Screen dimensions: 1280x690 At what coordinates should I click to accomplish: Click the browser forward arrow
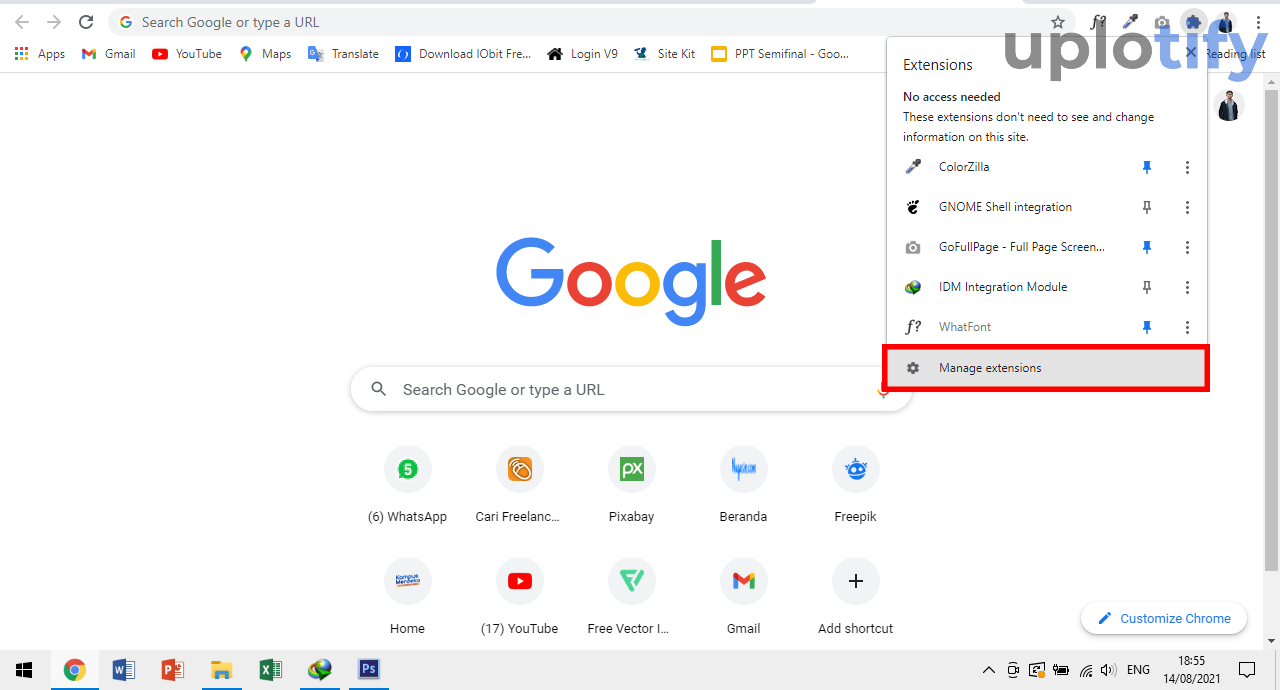[x=54, y=22]
